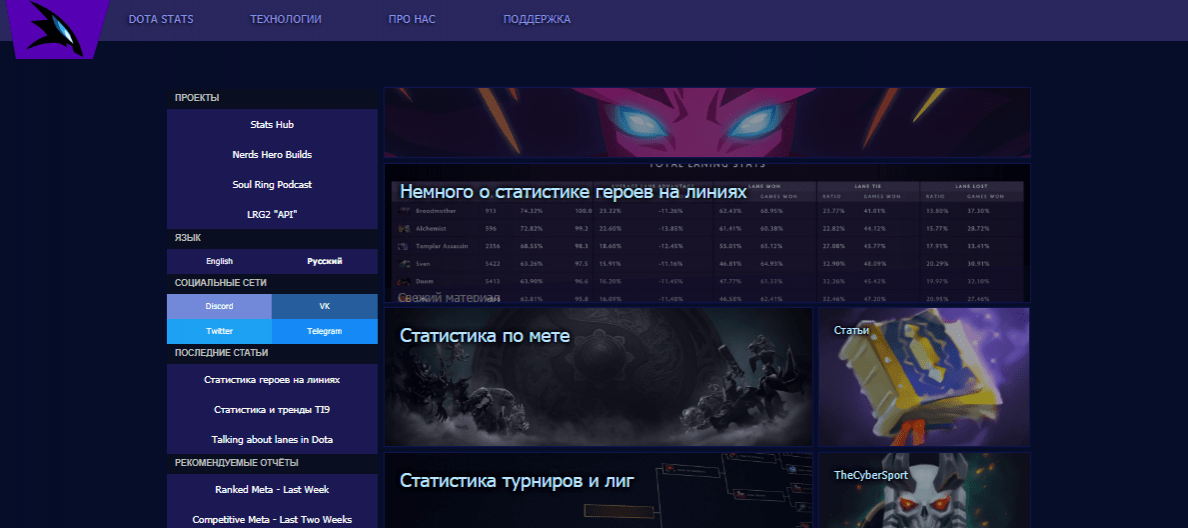Open the LRG2 "API" link

click(272, 214)
